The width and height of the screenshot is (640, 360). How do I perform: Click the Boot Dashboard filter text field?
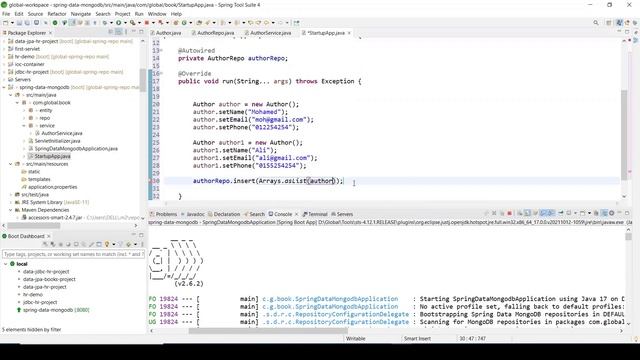[x=73, y=254]
